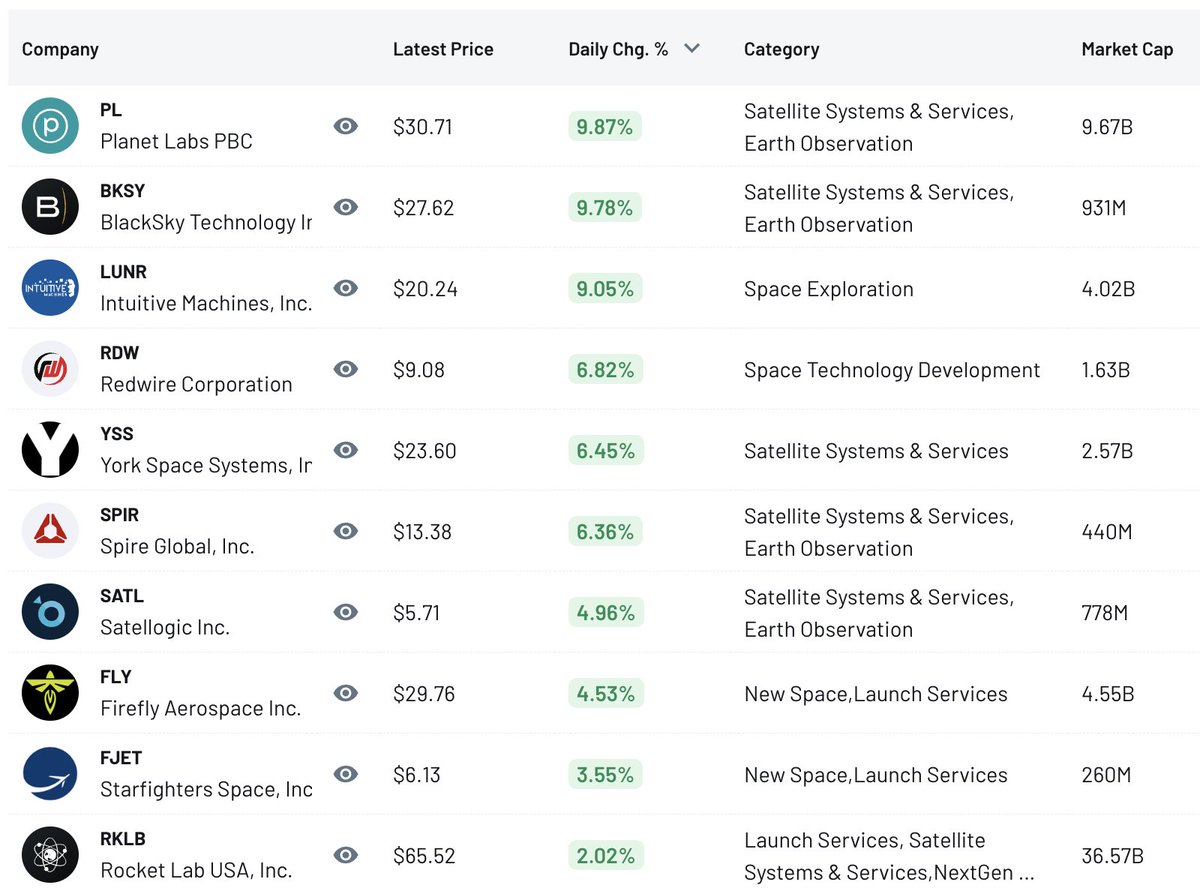Sort by the Market Cap column header
The image size is (1200, 894).
tap(1127, 48)
